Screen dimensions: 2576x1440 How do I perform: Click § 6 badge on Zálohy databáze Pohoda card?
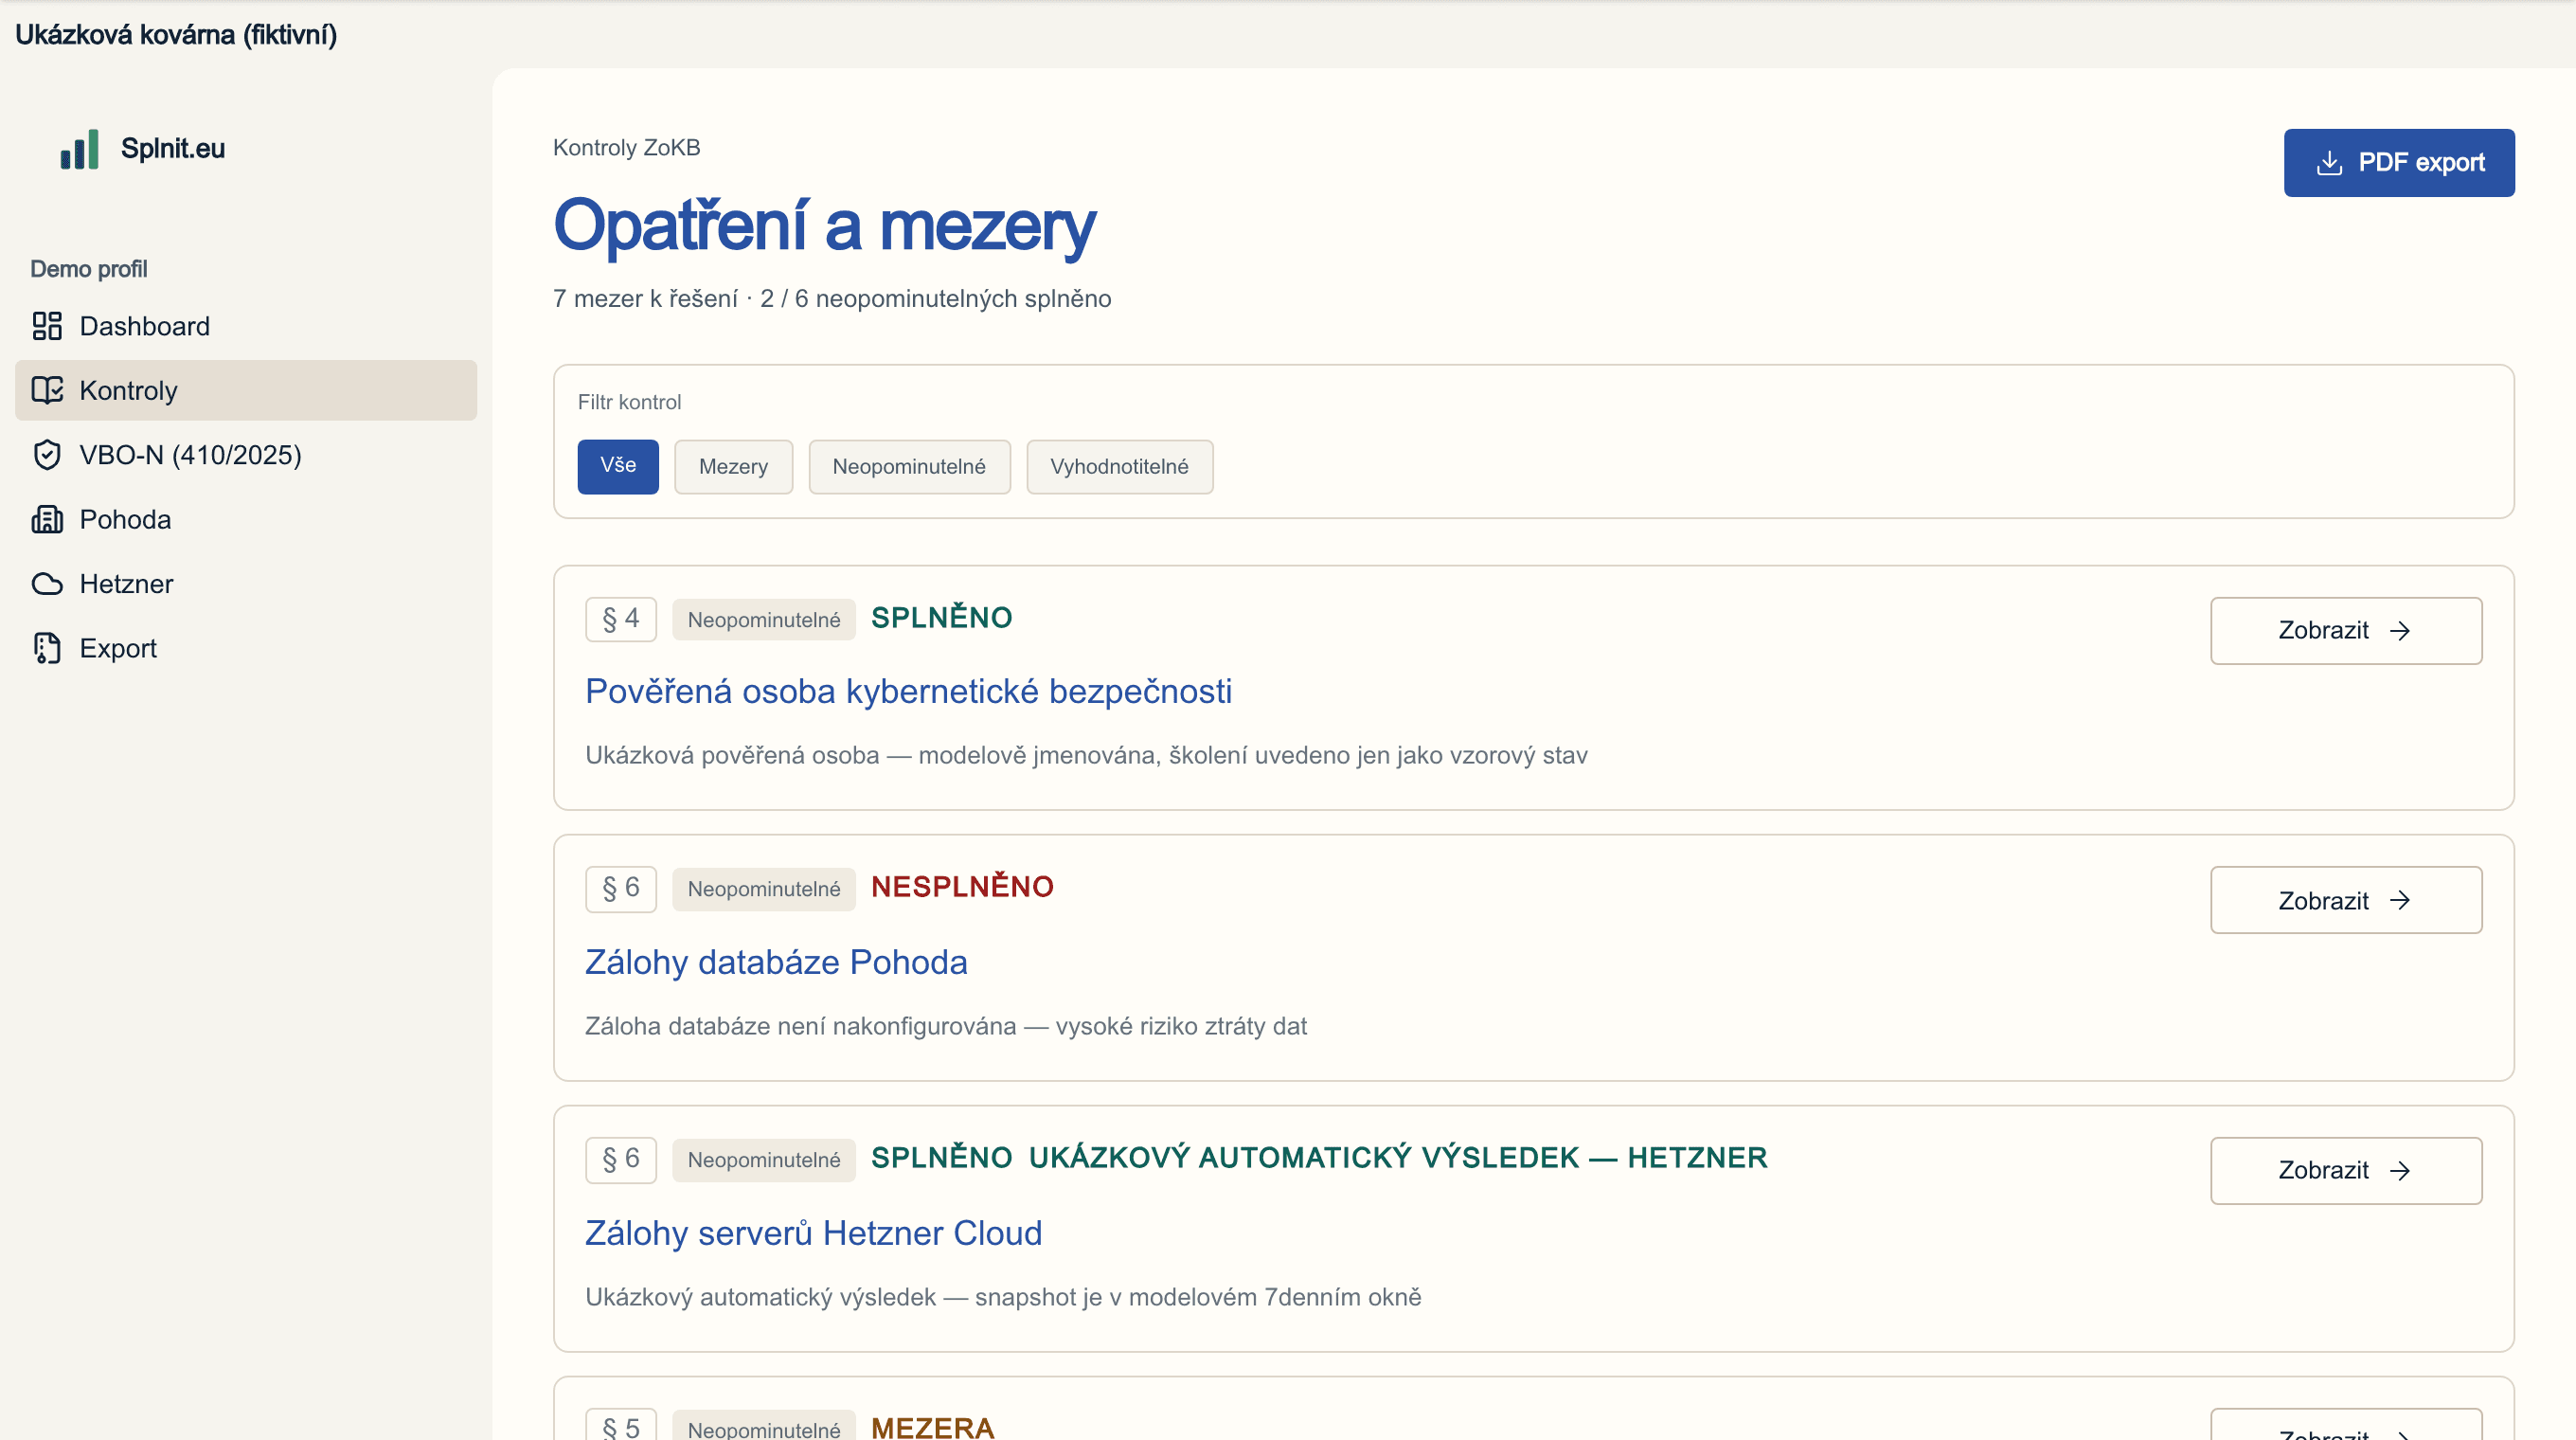pos(621,889)
